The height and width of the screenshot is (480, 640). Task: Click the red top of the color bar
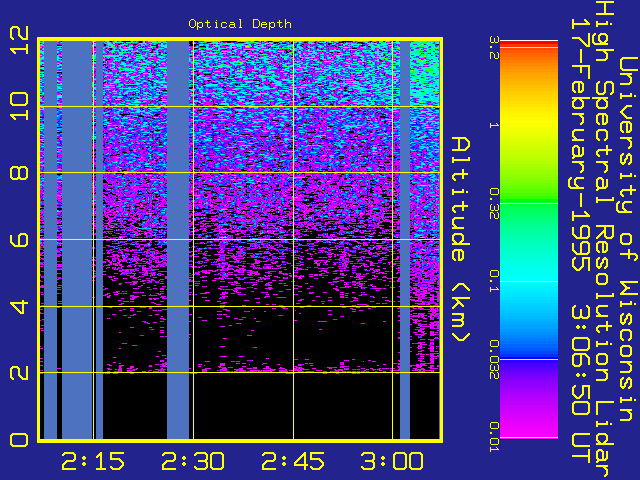coord(529,44)
